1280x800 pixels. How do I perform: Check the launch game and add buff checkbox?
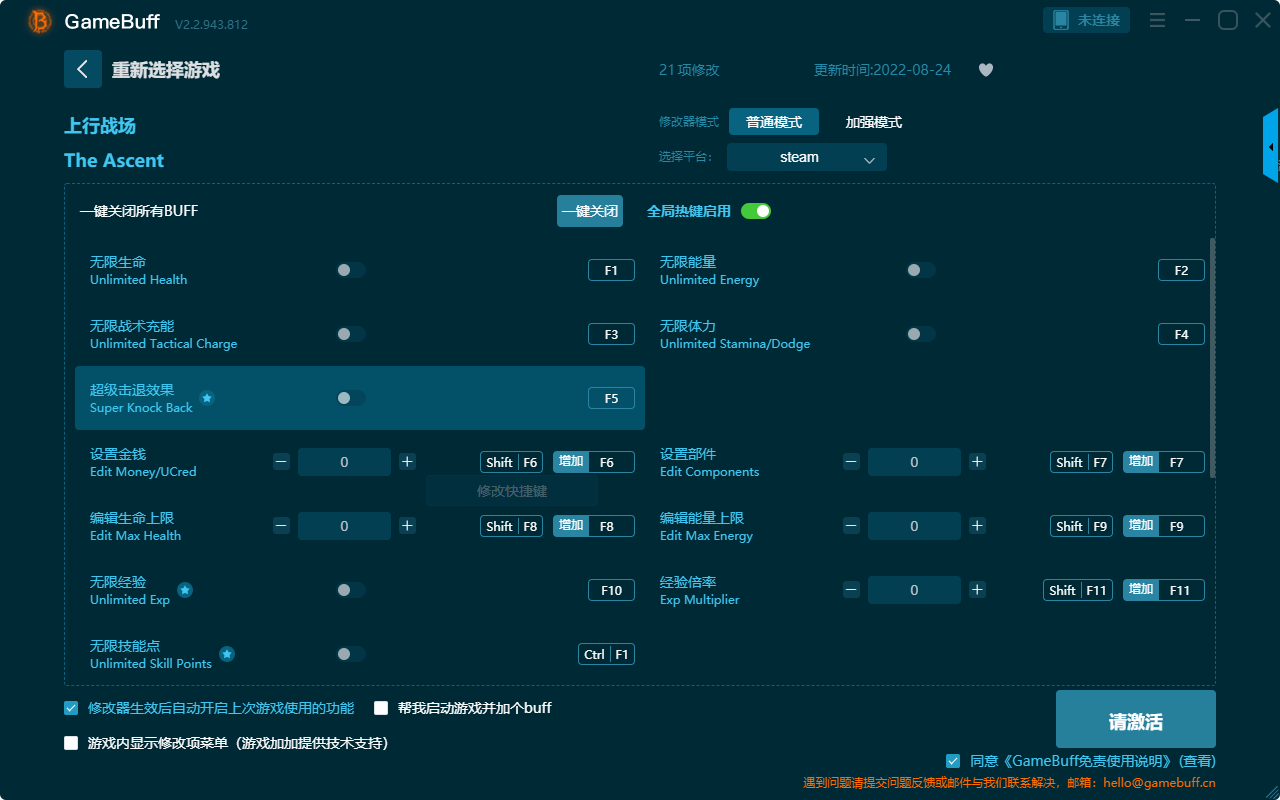coord(381,708)
